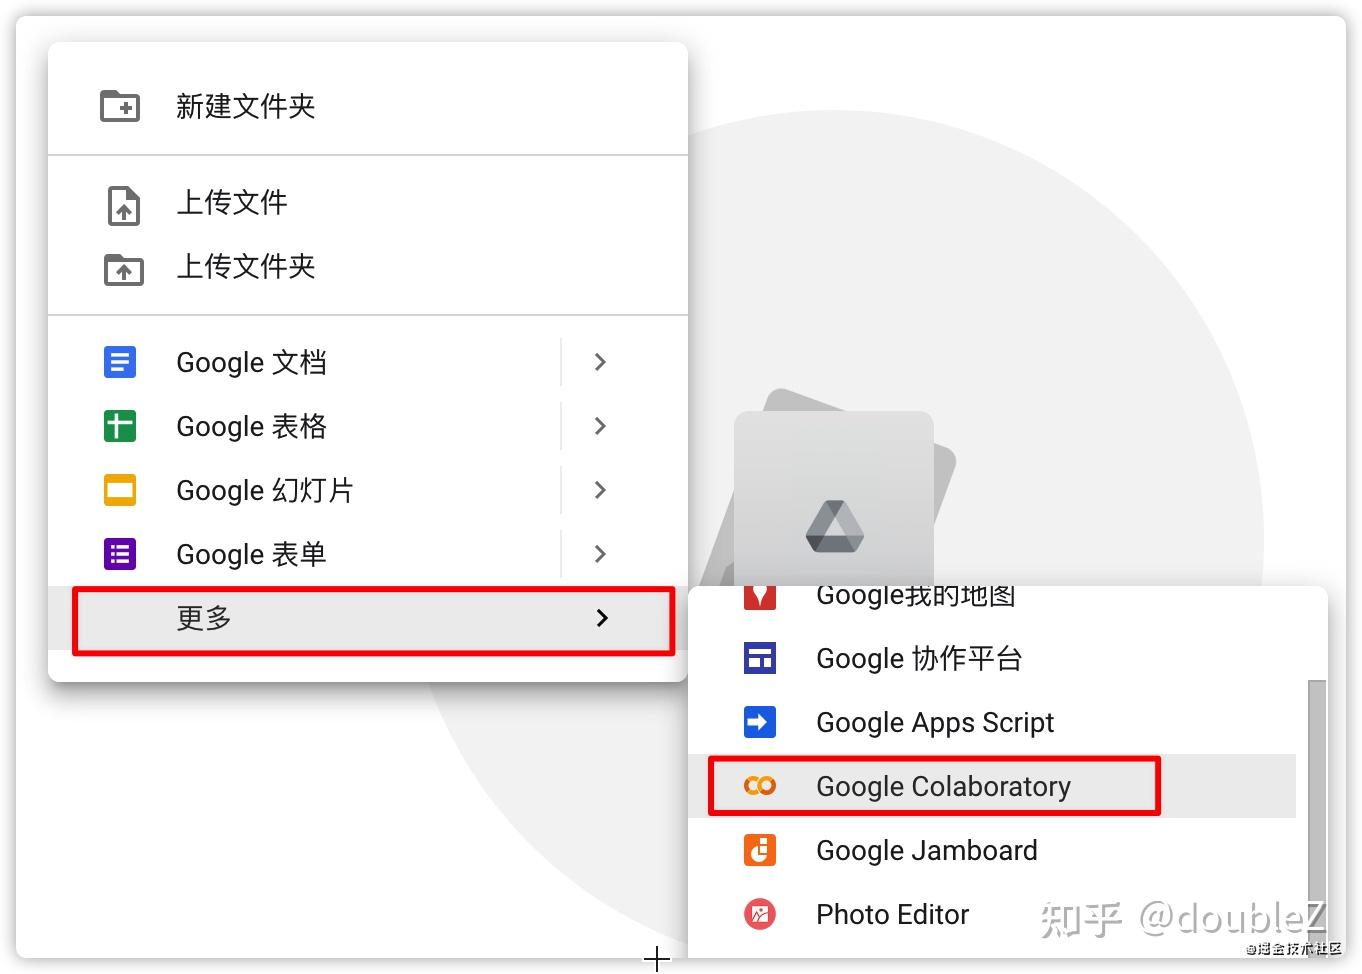Expand the 更多 submenu chevron

pyautogui.click(x=601, y=618)
